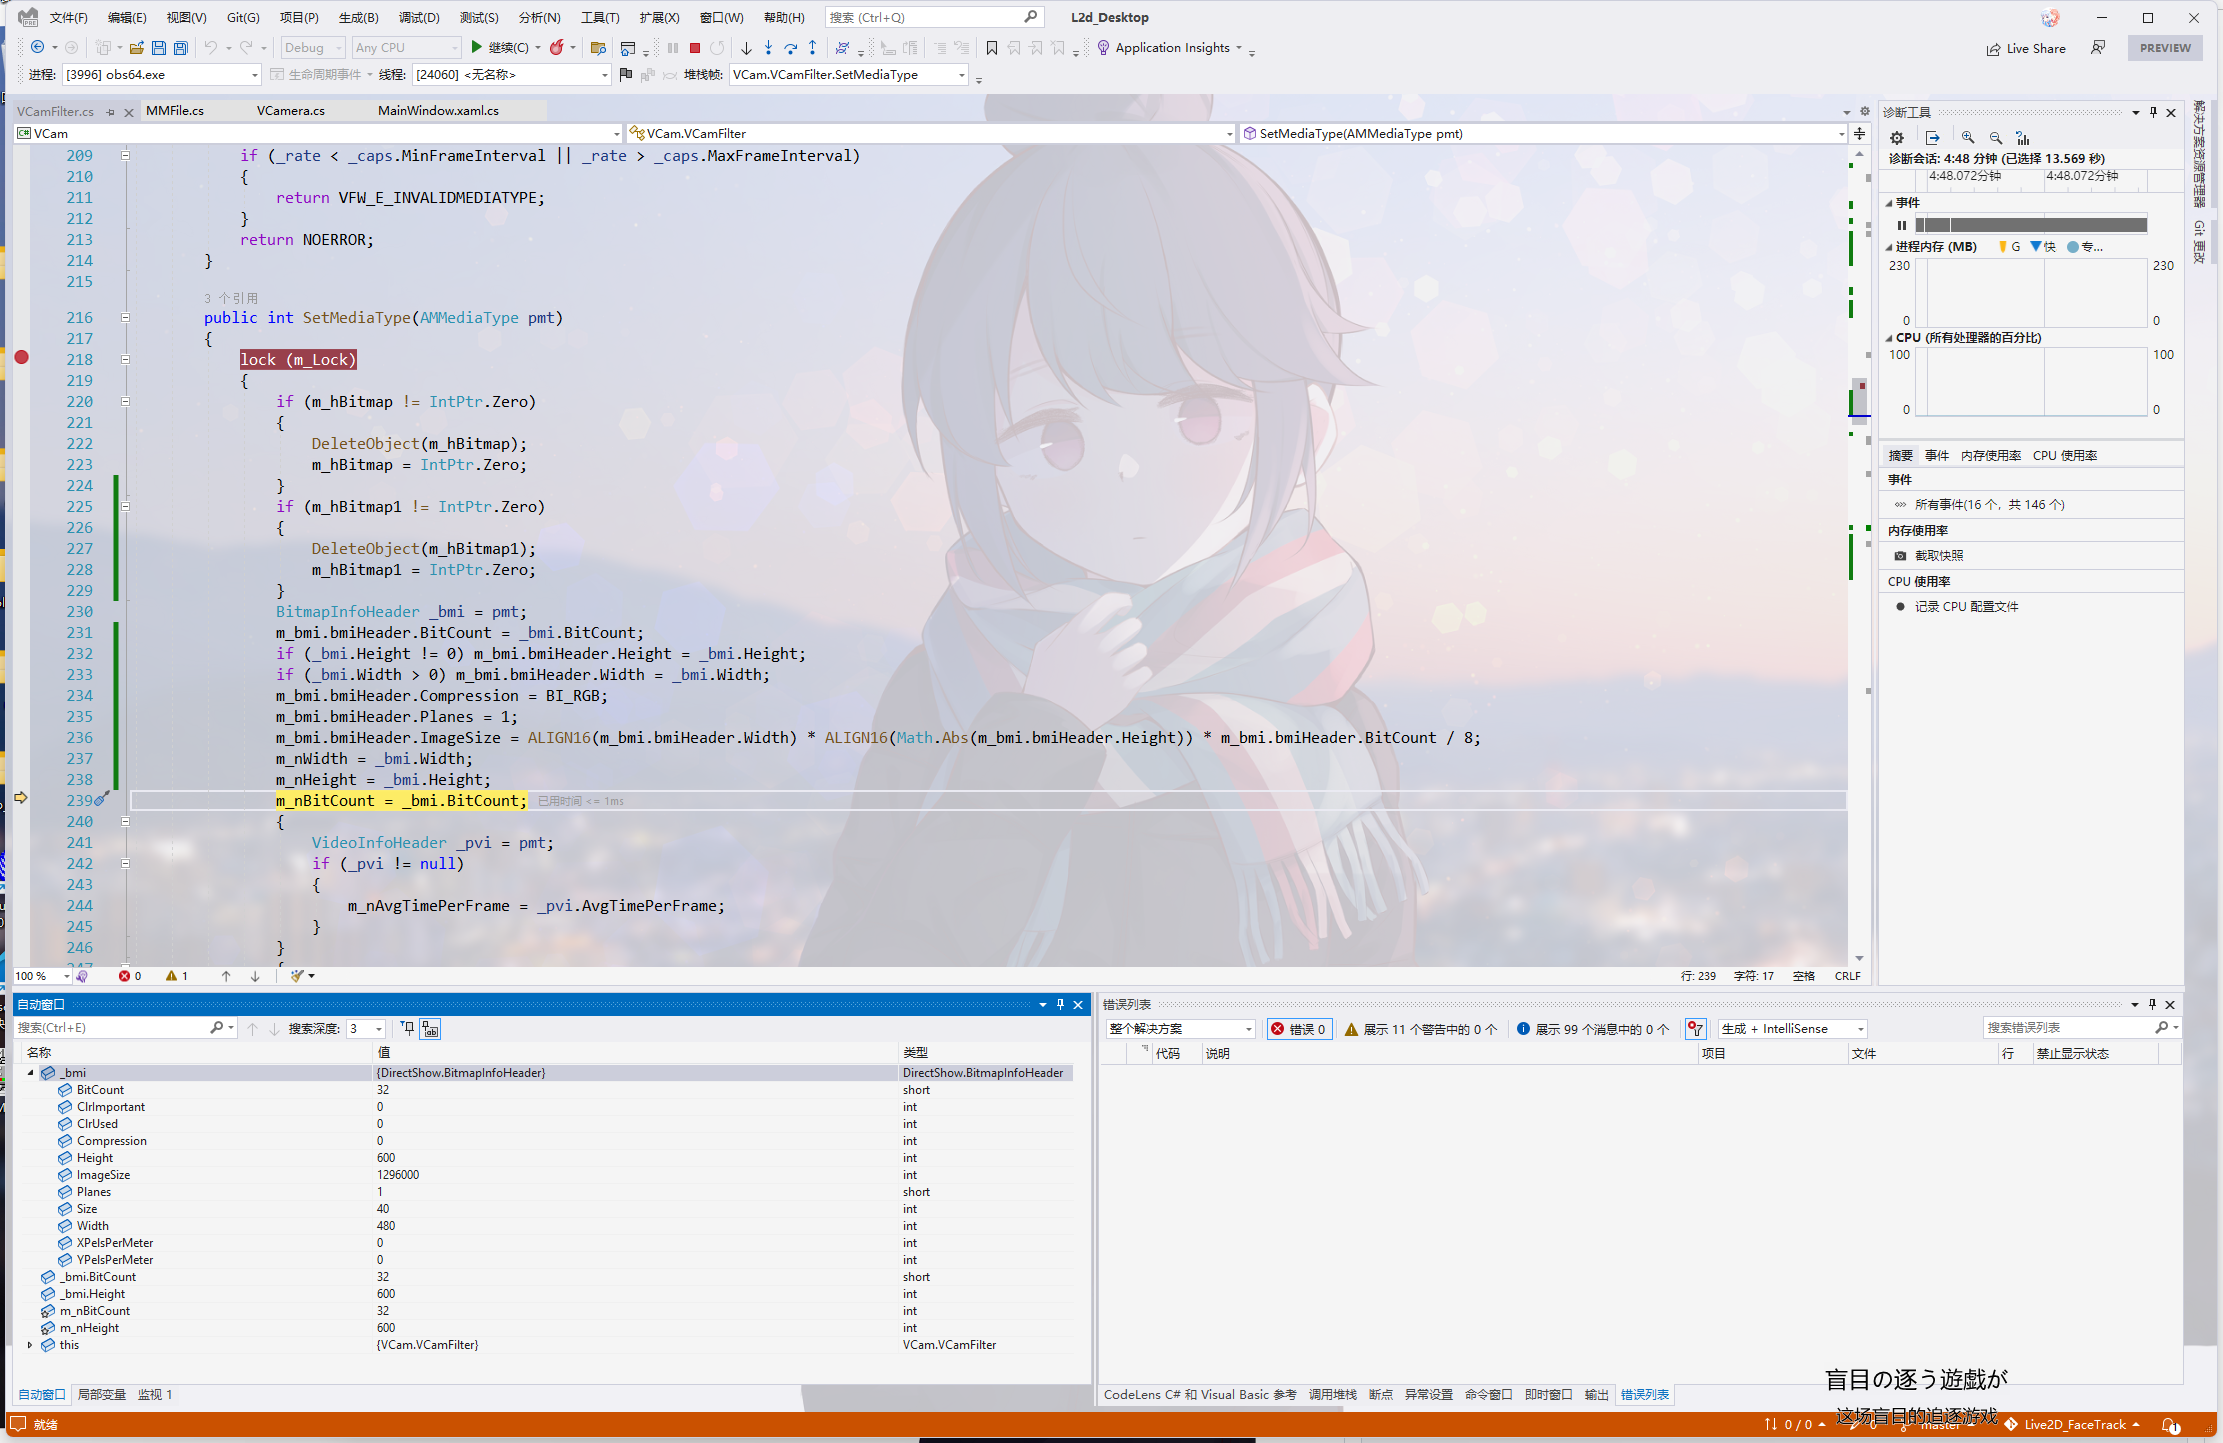Zoom out on the diagnostics timeline
This screenshot has height=1443, width=2223.
tap(1996, 138)
